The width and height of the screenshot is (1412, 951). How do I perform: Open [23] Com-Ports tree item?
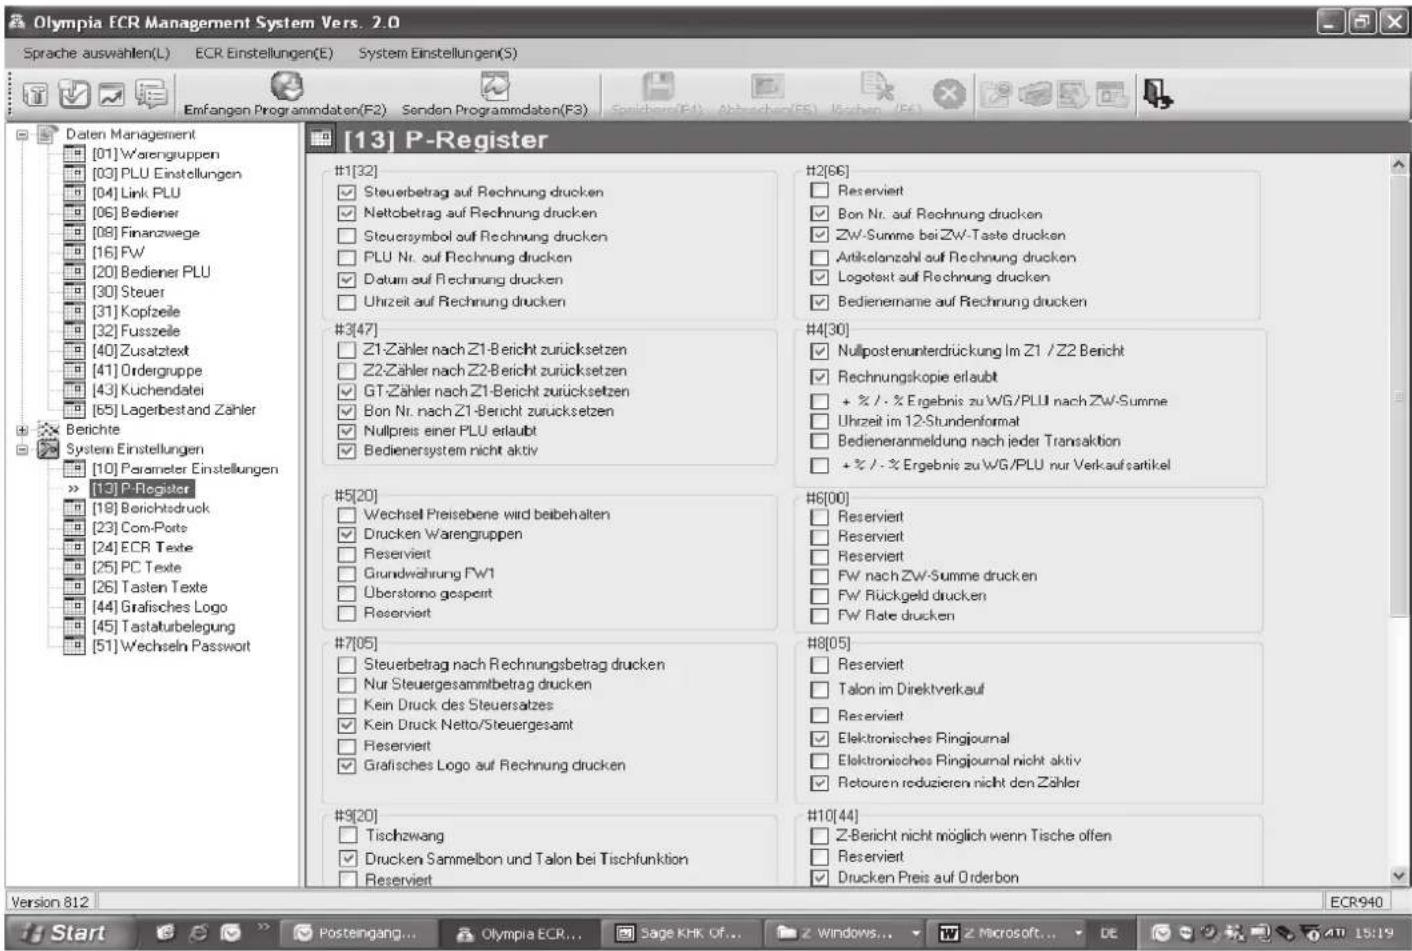pyautogui.click(x=139, y=528)
